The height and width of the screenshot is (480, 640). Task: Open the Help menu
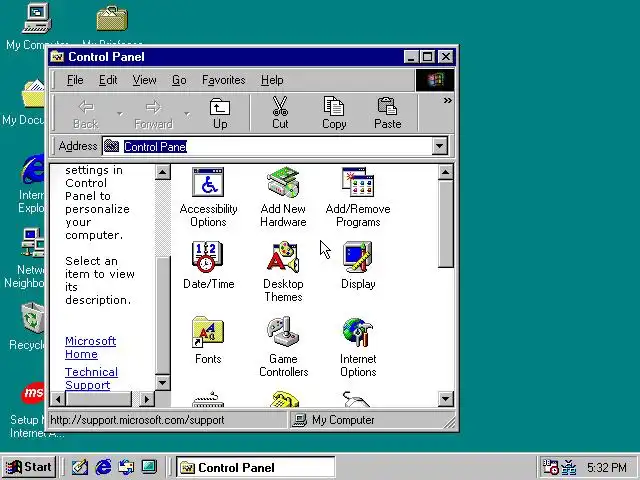click(272, 80)
